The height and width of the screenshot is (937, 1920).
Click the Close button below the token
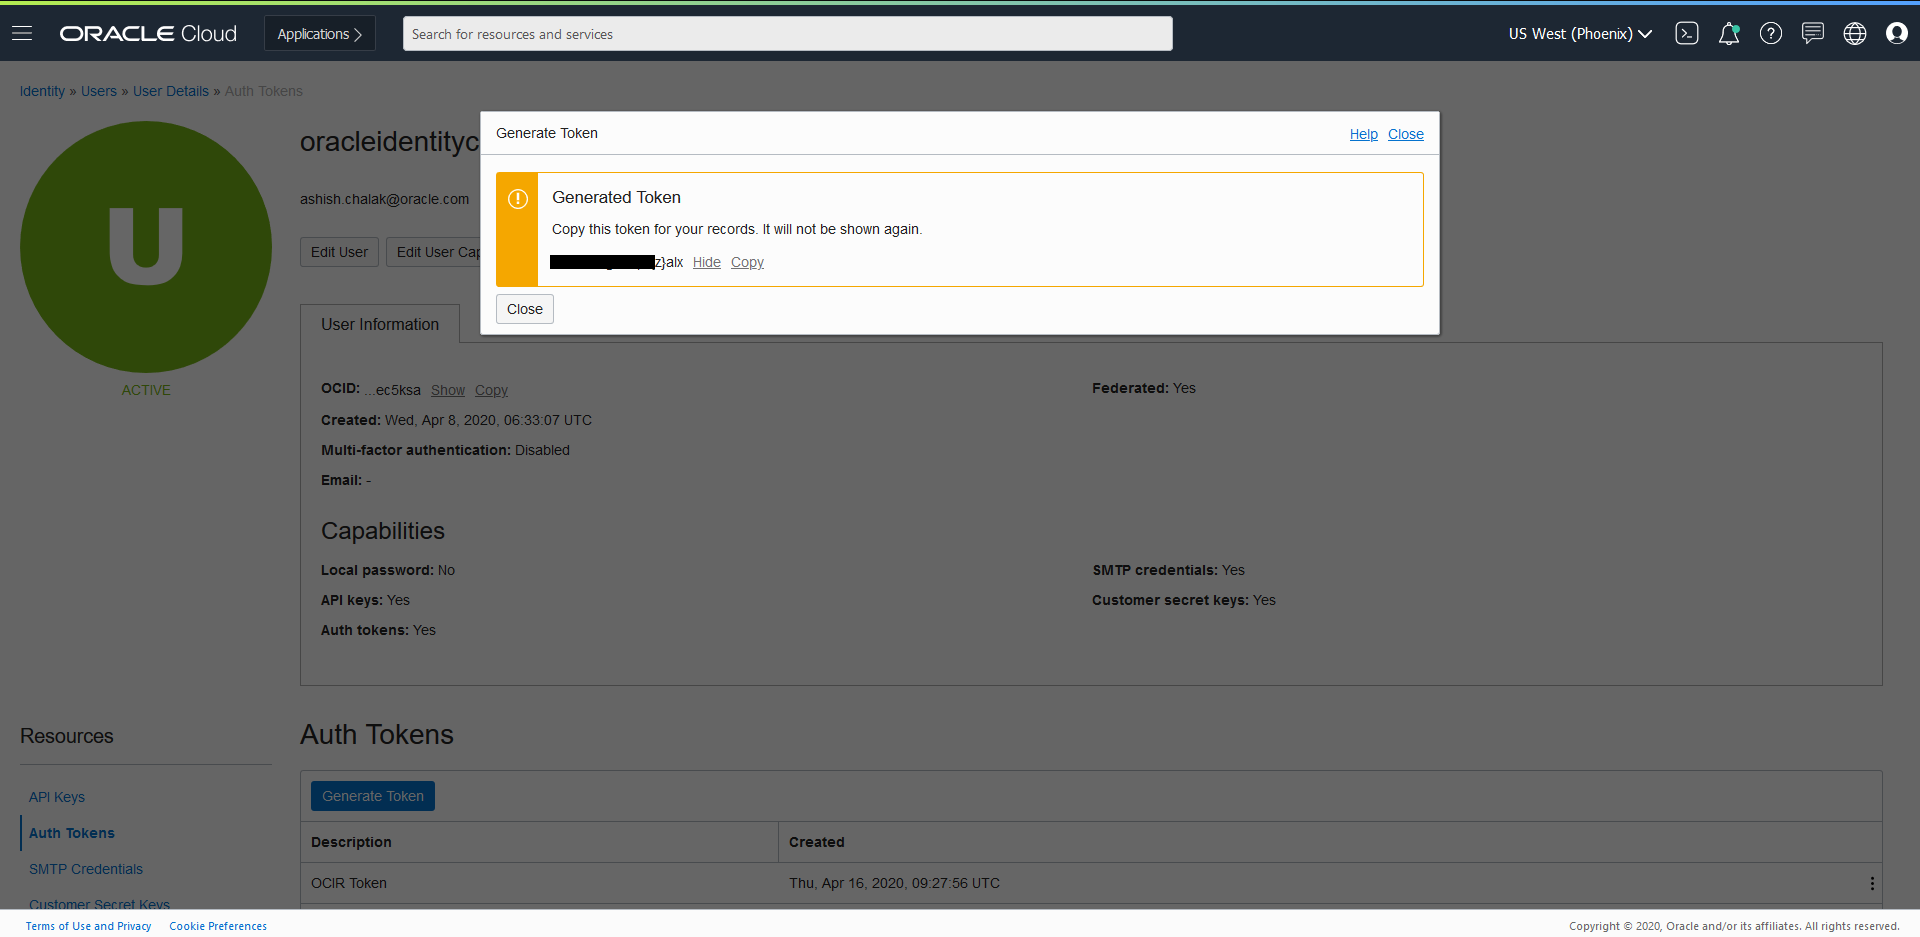click(x=525, y=309)
